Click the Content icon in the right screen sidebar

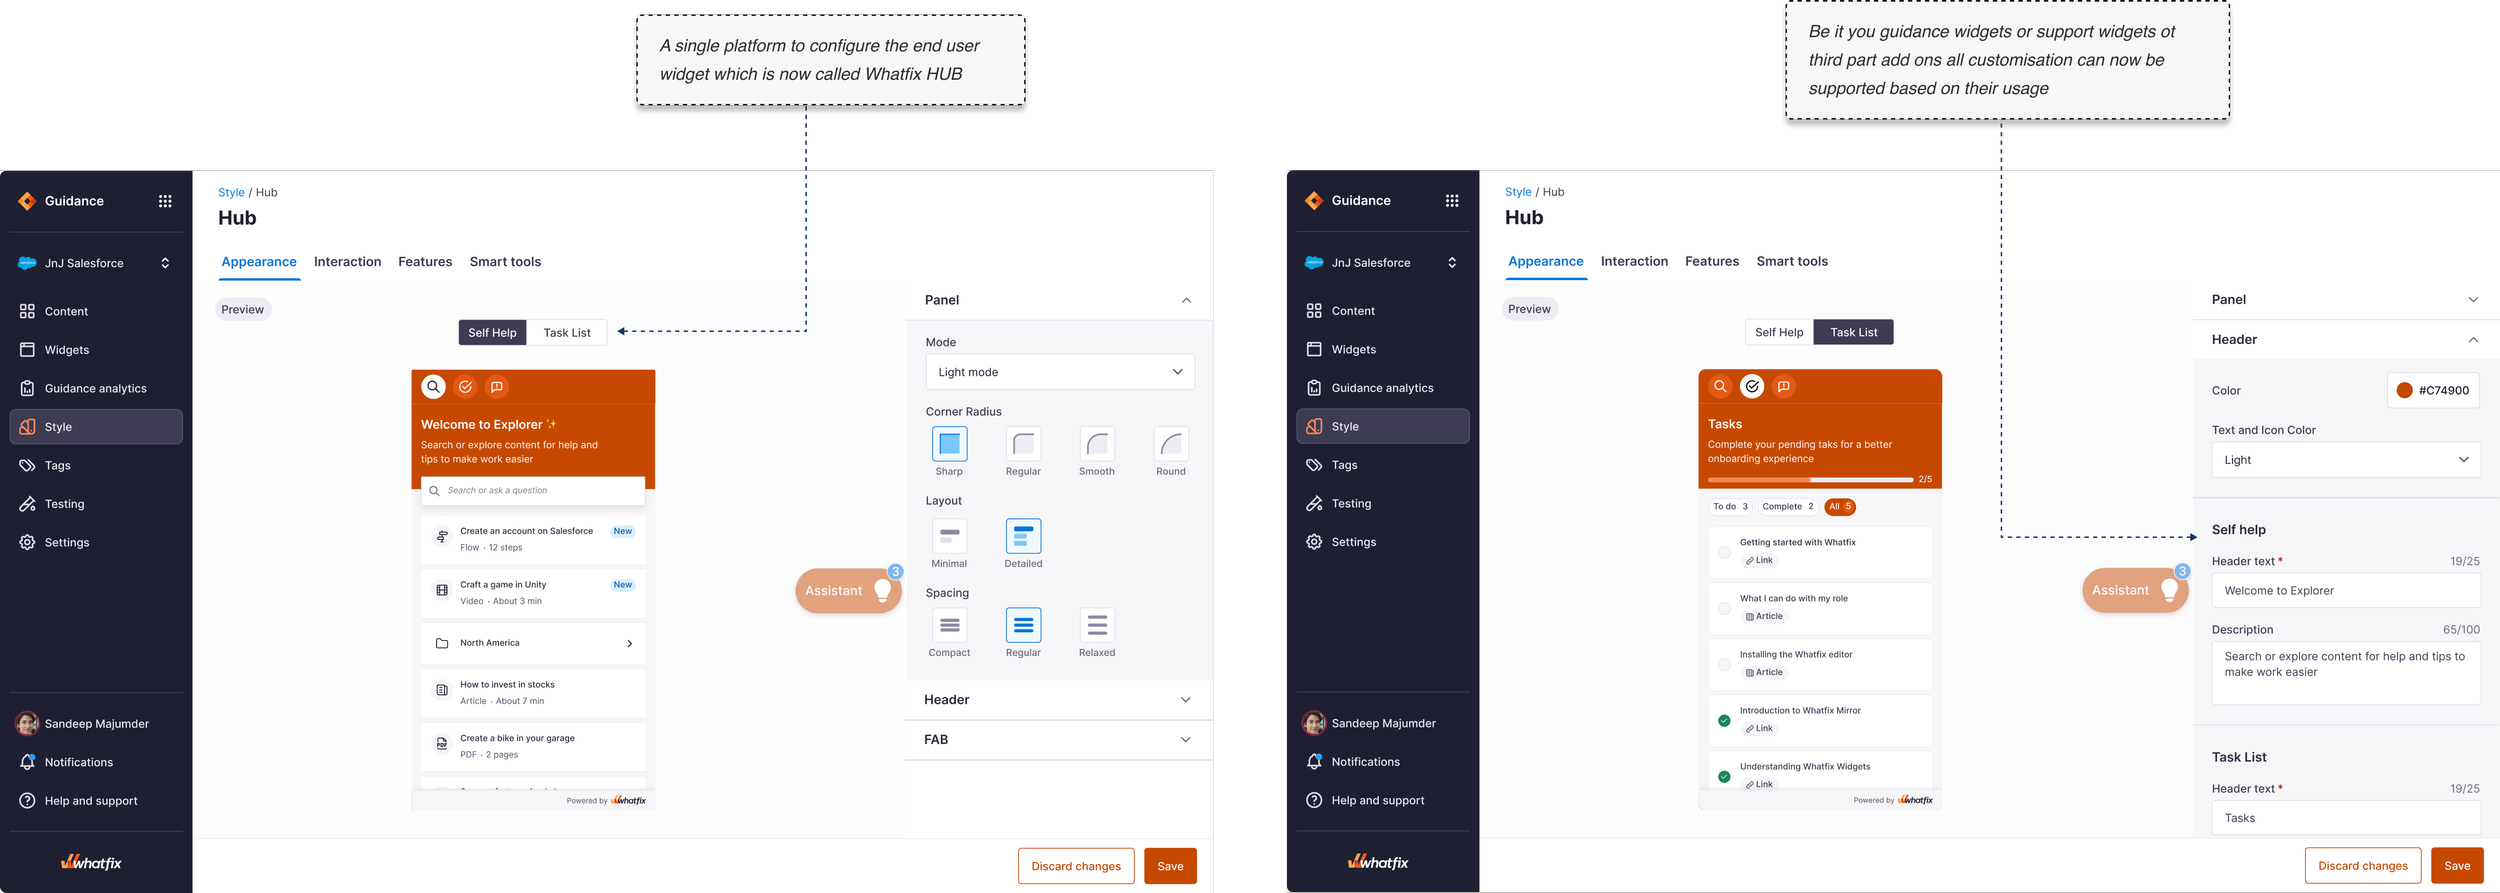click(x=1314, y=311)
